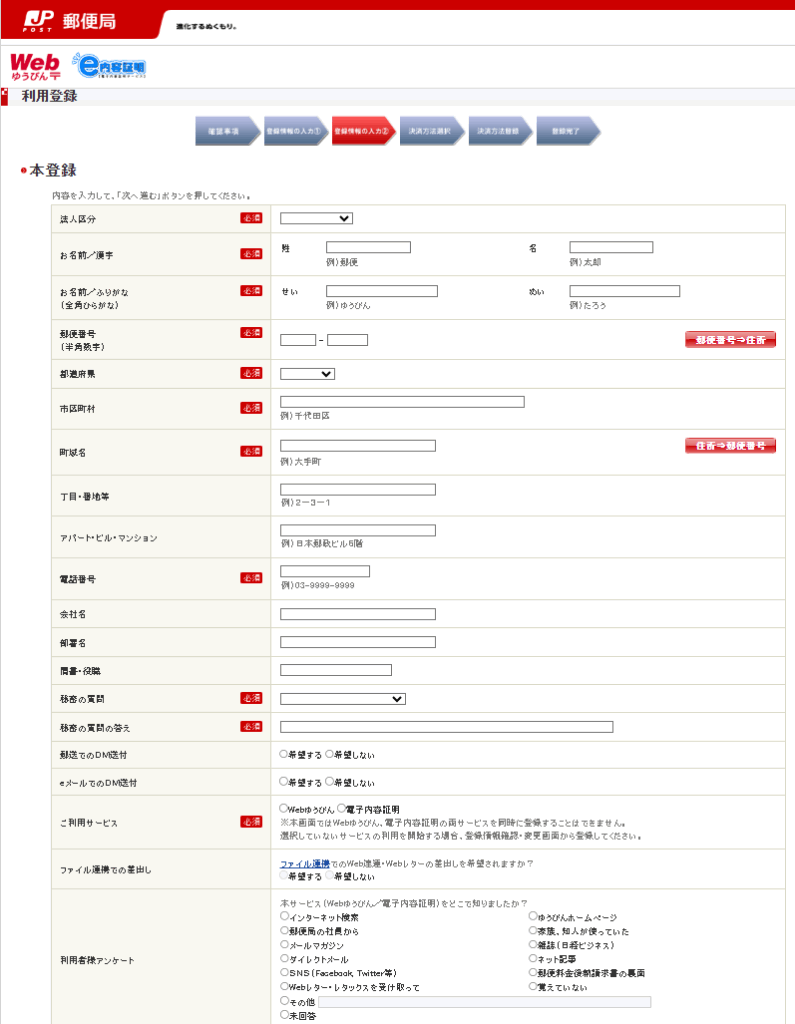795x1024 pixels.
Task: Select the ネット記事 survey option
Action: (533, 959)
